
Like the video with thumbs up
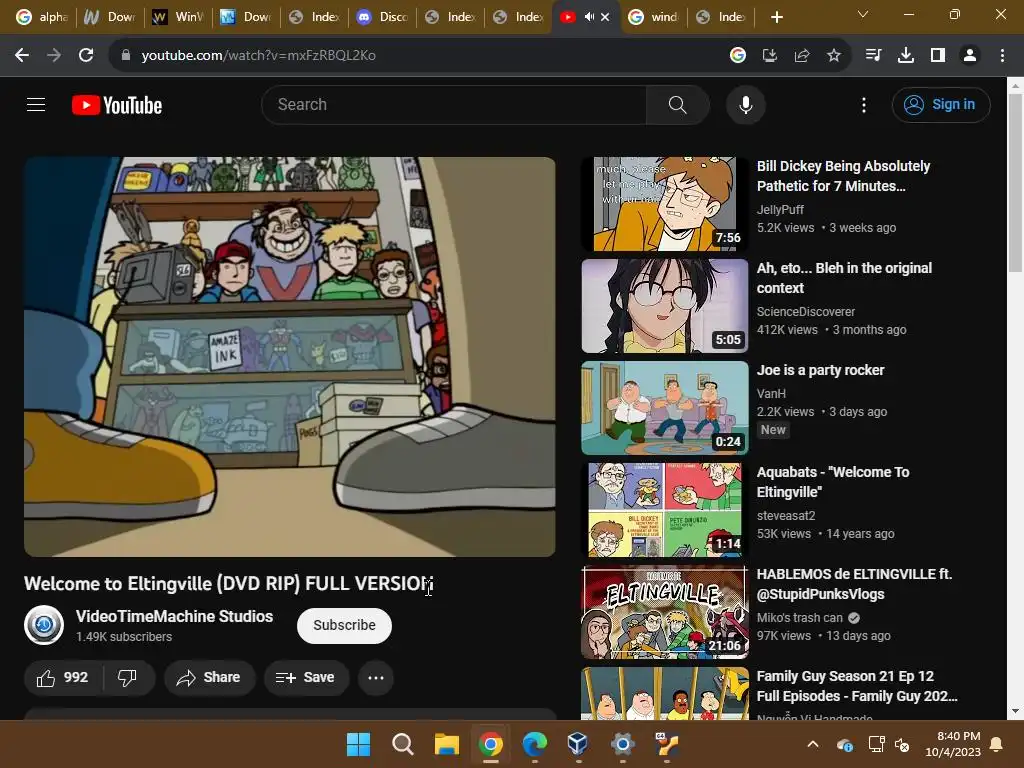click(x=63, y=678)
